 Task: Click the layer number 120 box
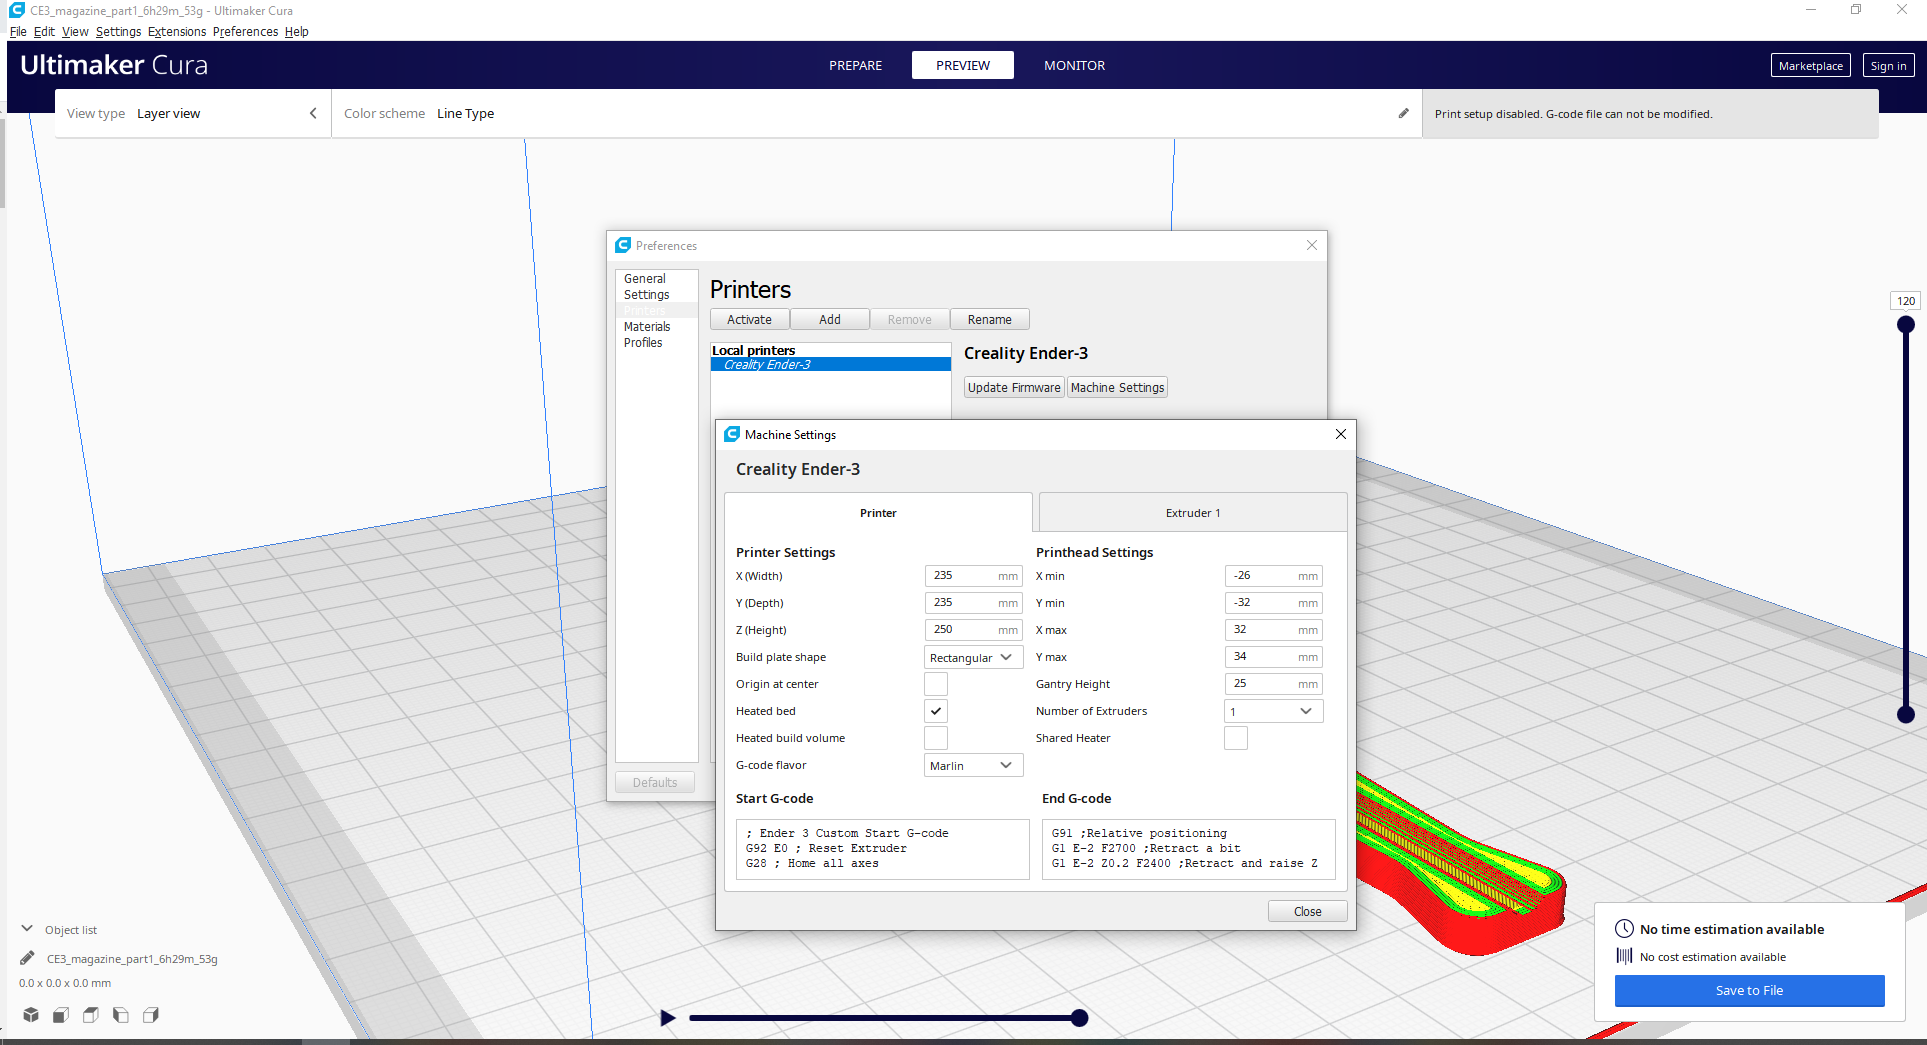pos(1905,301)
